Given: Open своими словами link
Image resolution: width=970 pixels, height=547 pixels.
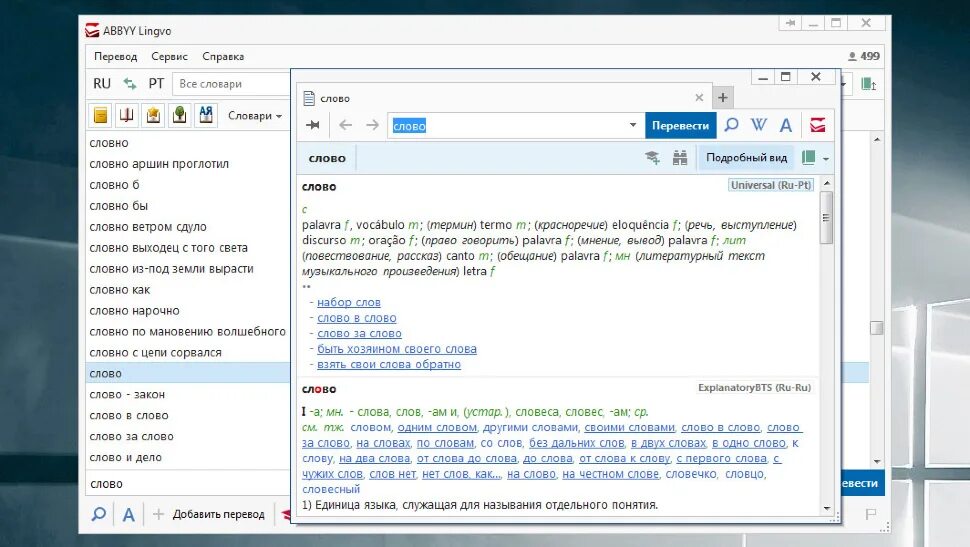Looking at the screenshot, I should (629, 428).
